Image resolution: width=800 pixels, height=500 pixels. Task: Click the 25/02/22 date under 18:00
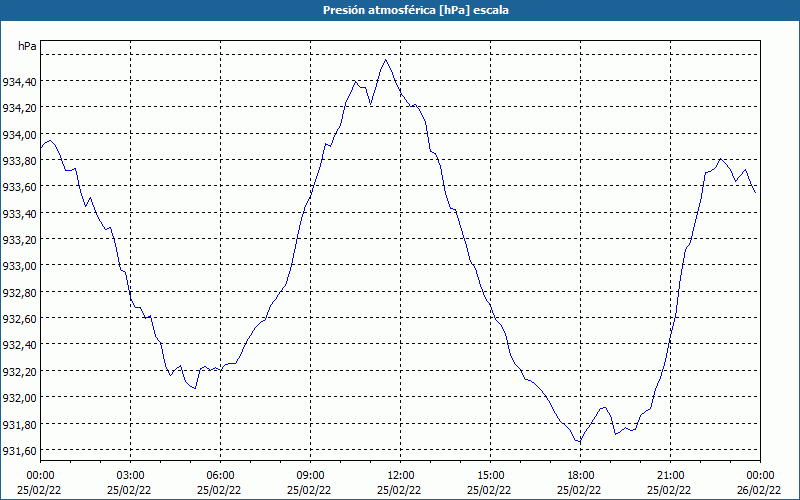coord(579,490)
